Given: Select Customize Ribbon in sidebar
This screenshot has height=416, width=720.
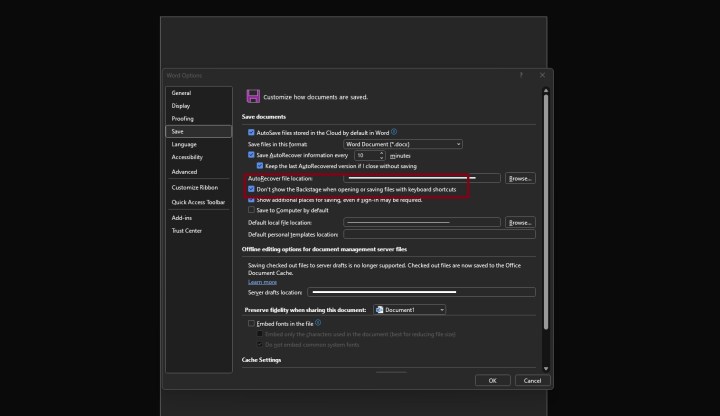Looking at the screenshot, I should 194,187.
